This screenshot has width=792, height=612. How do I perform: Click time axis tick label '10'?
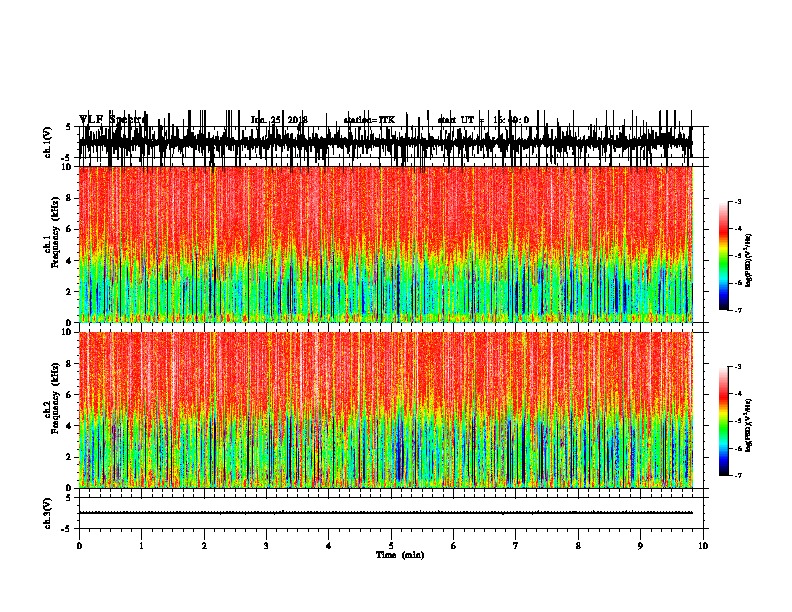tap(703, 546)
